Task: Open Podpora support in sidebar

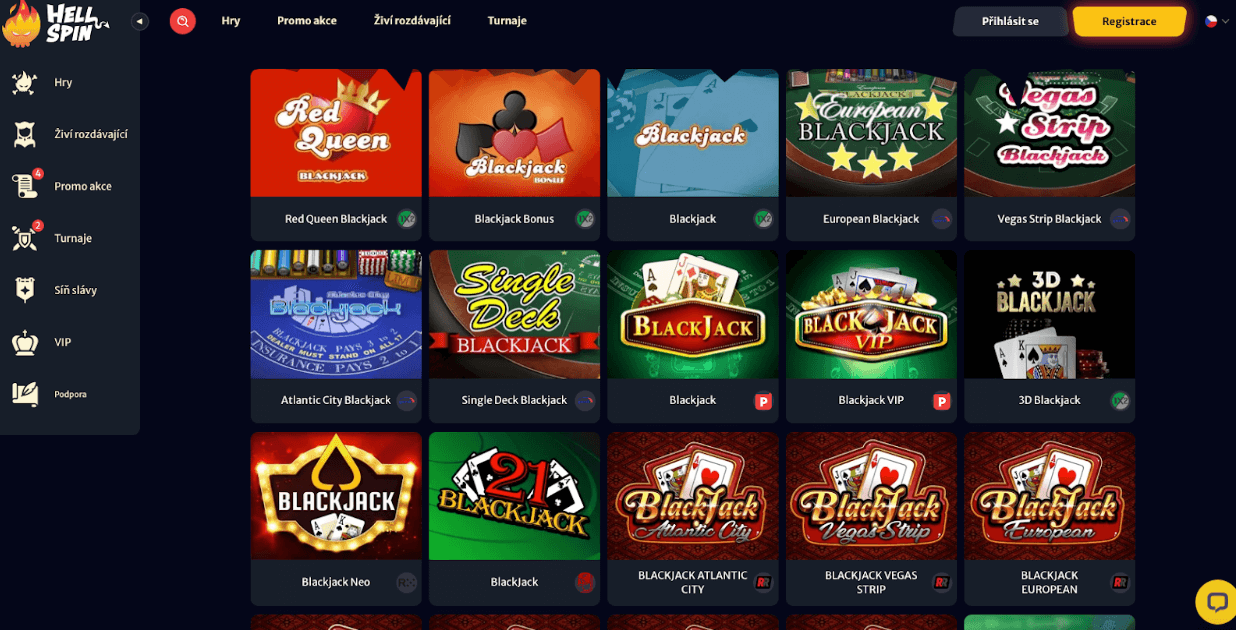Action: click(70, 394)
